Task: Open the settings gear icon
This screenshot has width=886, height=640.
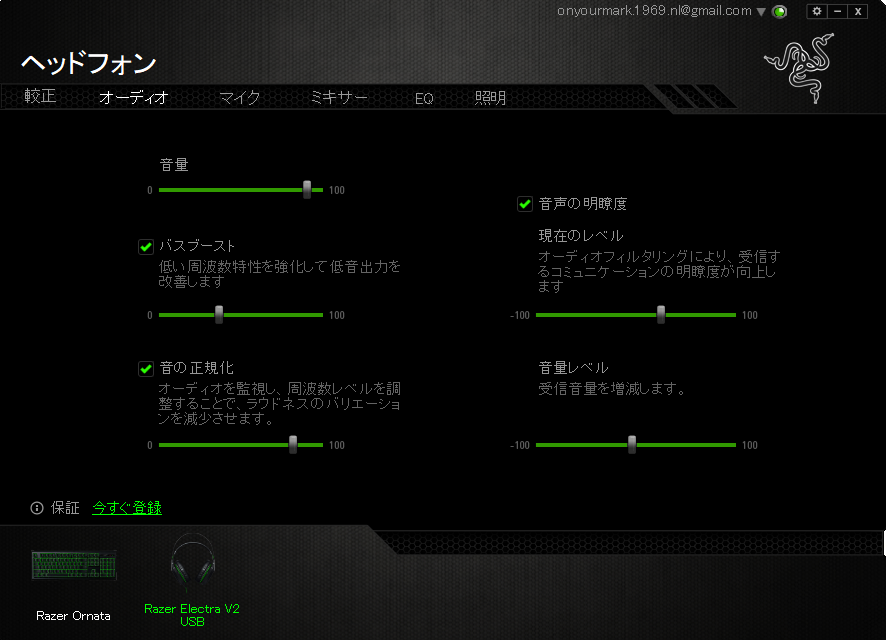Action: click(x=816, y=11)
